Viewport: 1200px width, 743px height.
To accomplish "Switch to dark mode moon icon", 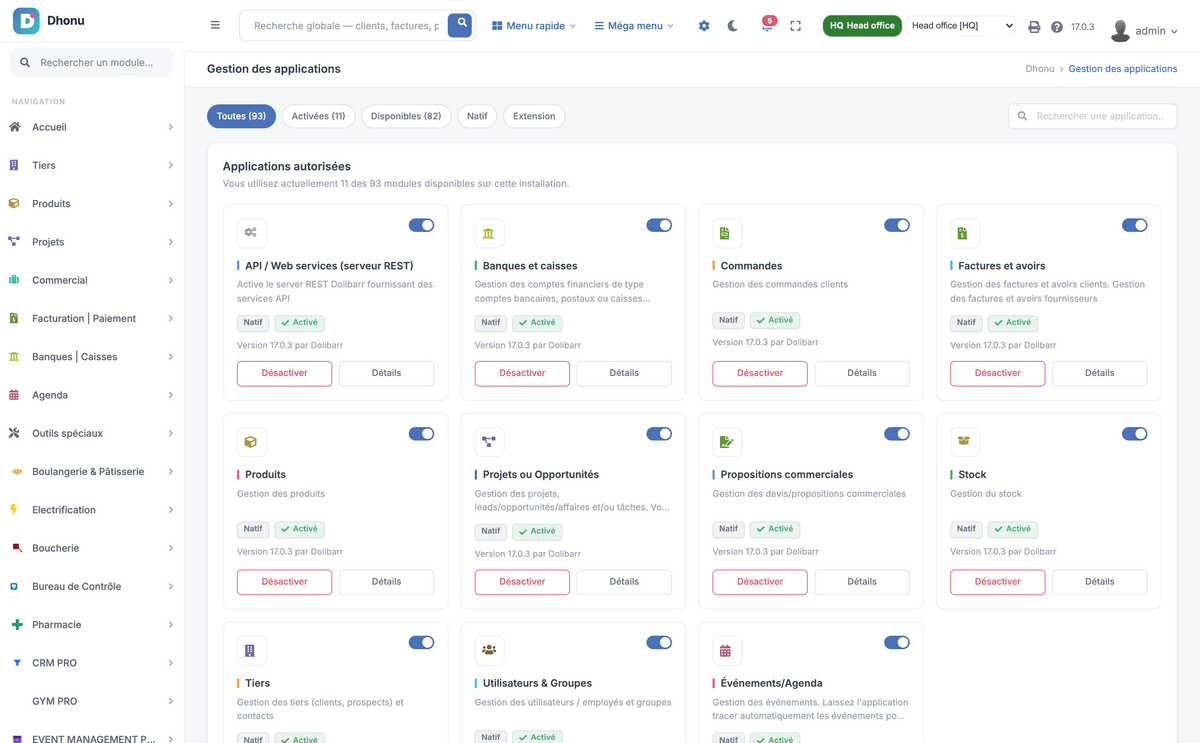I will (x=733, y=26).
